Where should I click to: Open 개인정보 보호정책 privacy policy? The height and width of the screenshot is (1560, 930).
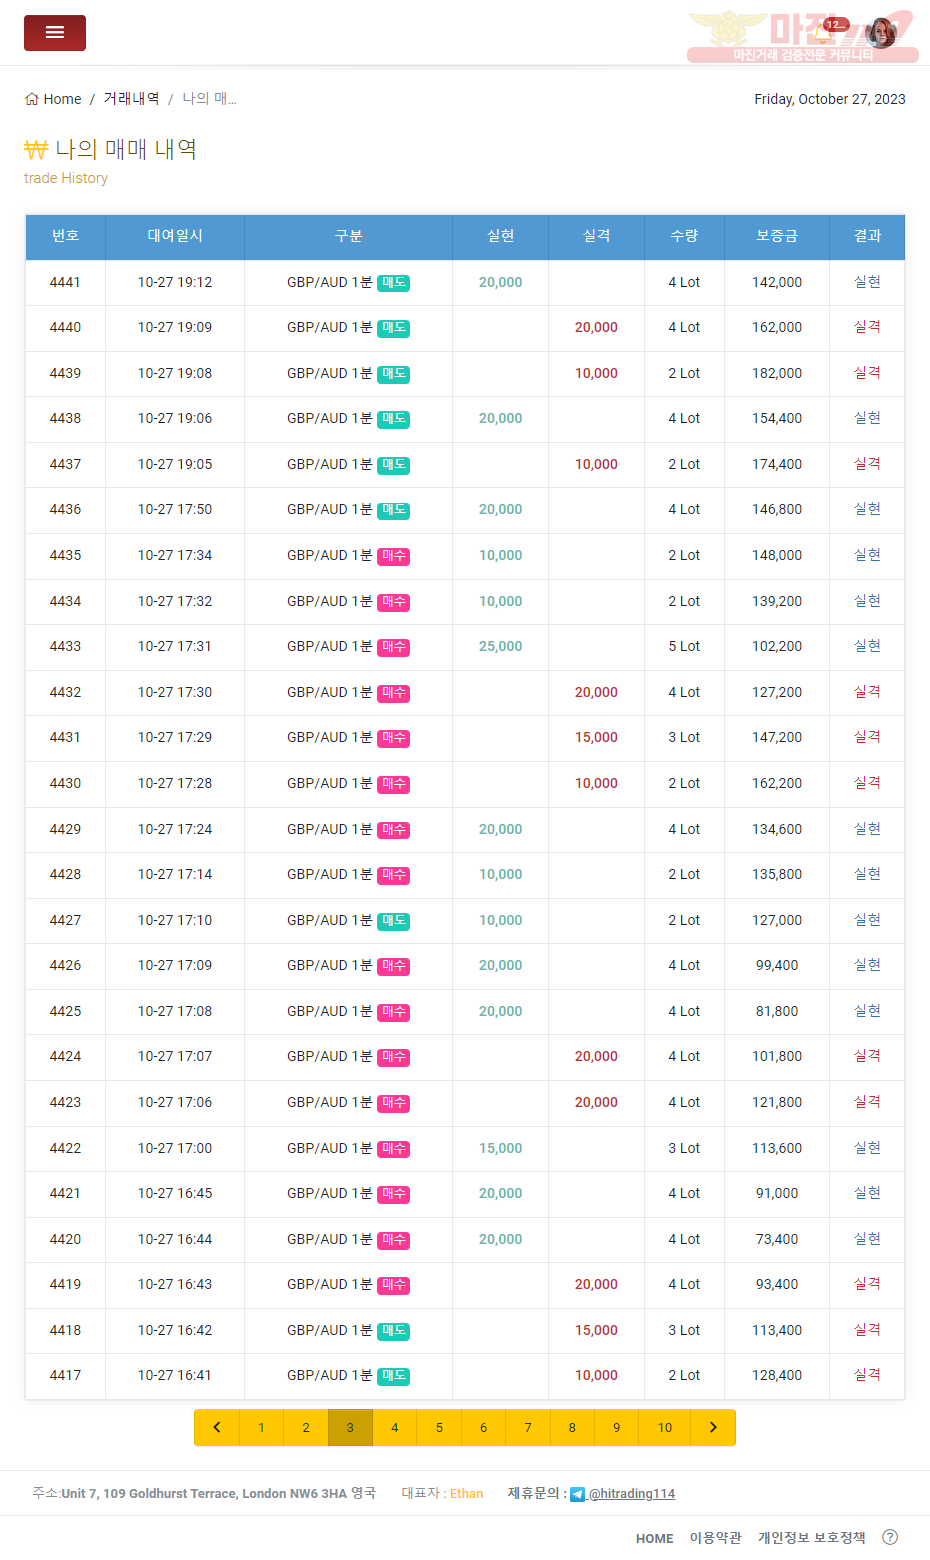[x=812, y=1538]
